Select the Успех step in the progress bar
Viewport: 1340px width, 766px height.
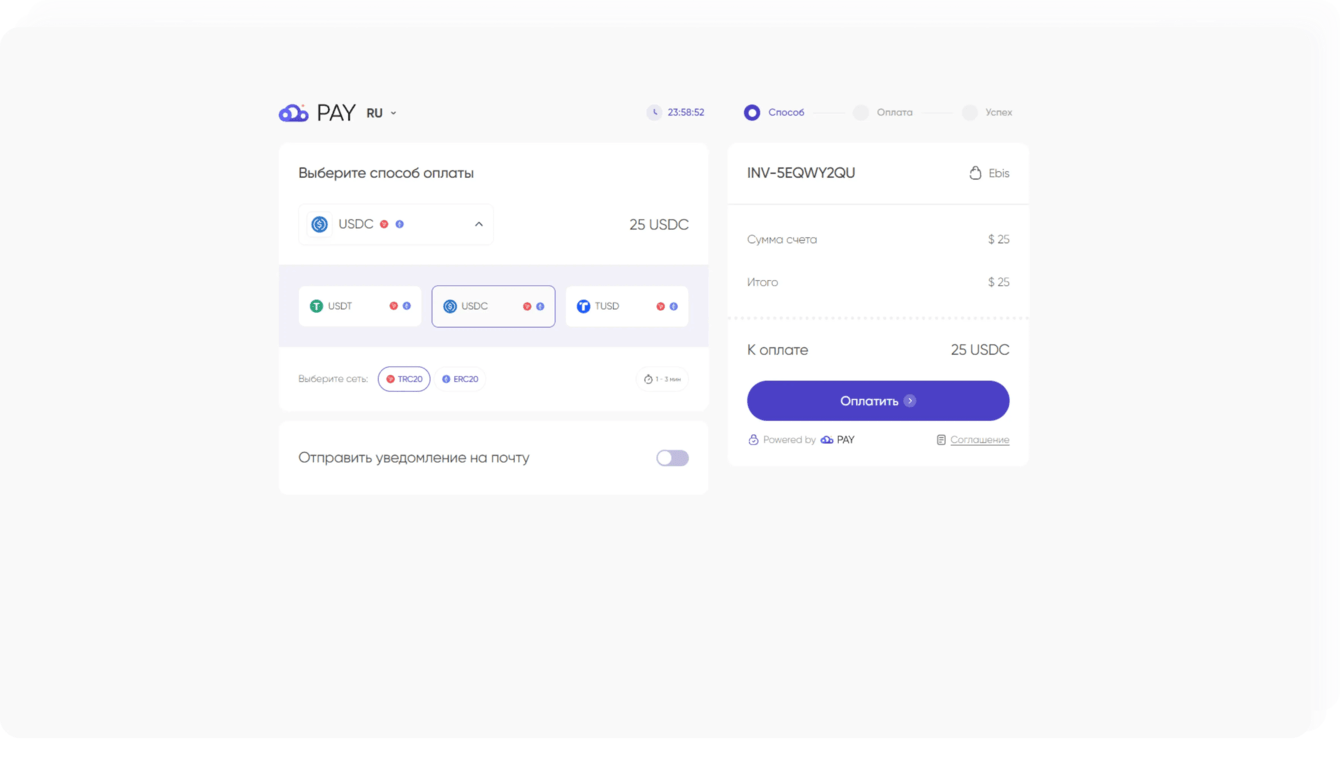tap(987, 112)
